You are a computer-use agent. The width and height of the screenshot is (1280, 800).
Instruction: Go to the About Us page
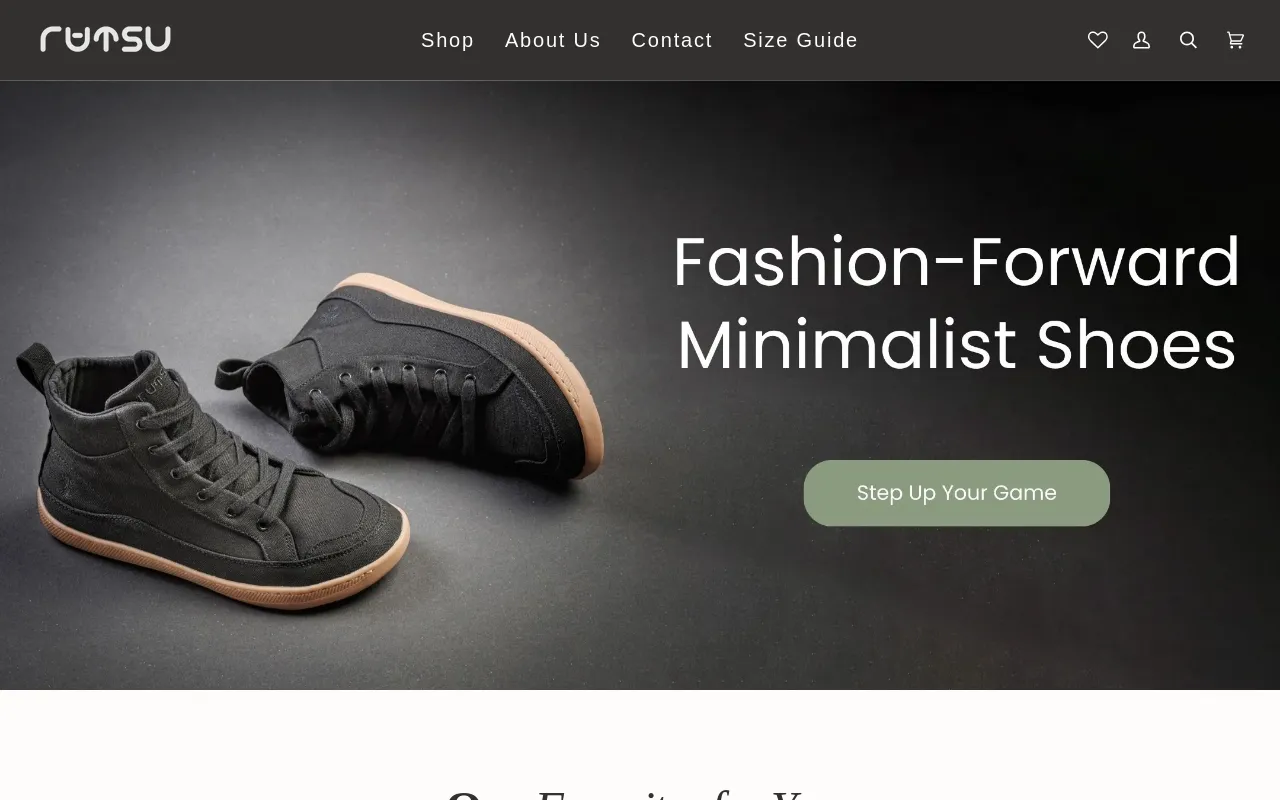[553, 40]
